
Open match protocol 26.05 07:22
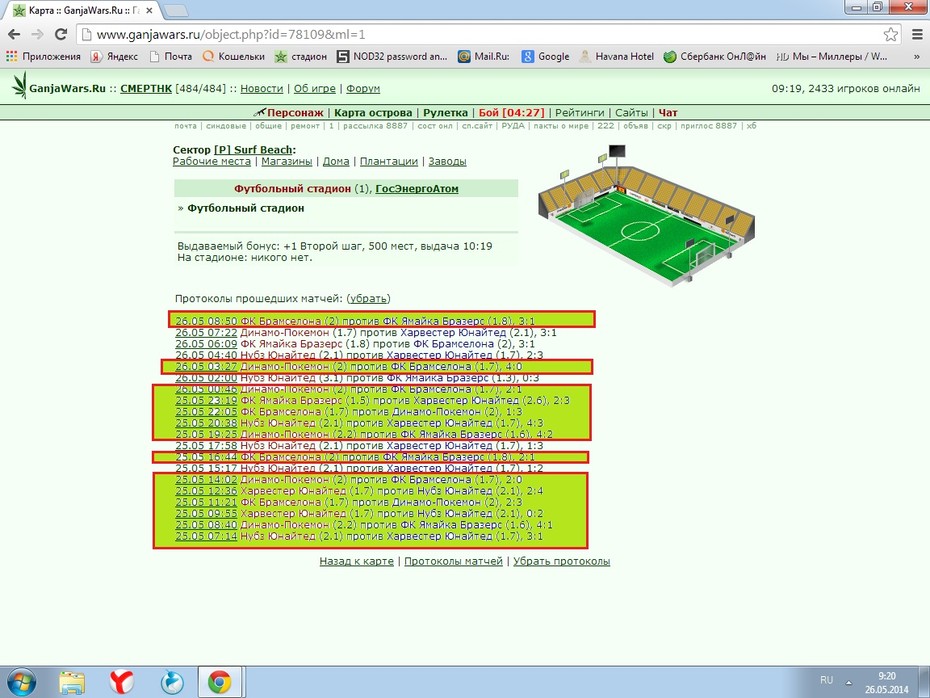click(x=206, y=333)
